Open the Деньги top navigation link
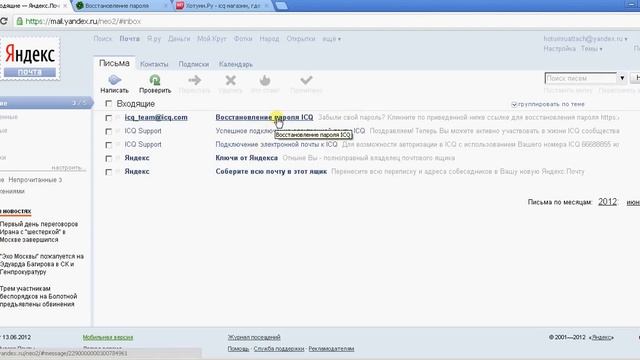 point(179,39)
